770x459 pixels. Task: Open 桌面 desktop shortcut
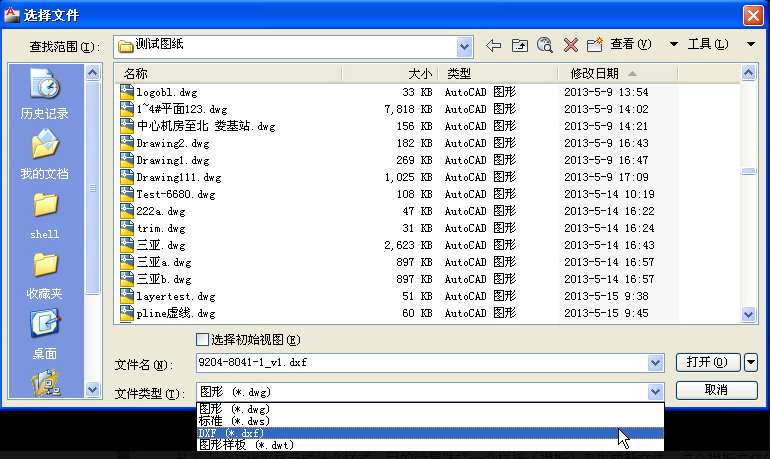pyautogui.click(x=45, y=334)
